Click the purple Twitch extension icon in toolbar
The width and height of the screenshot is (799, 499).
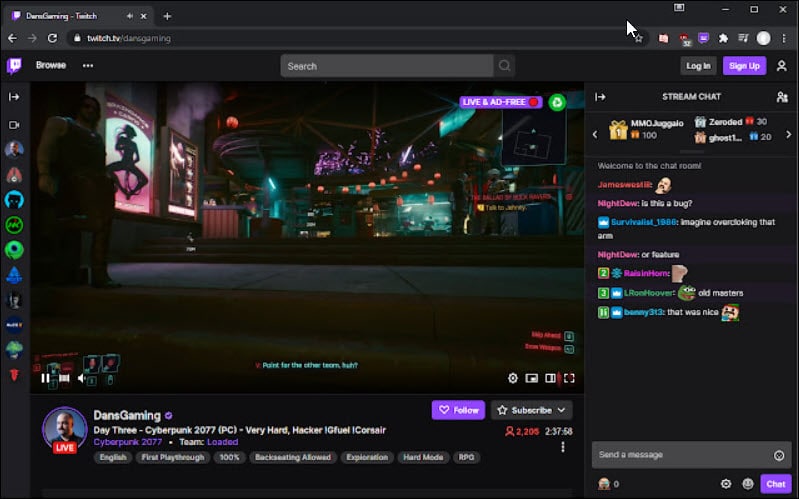click(703, 38)
